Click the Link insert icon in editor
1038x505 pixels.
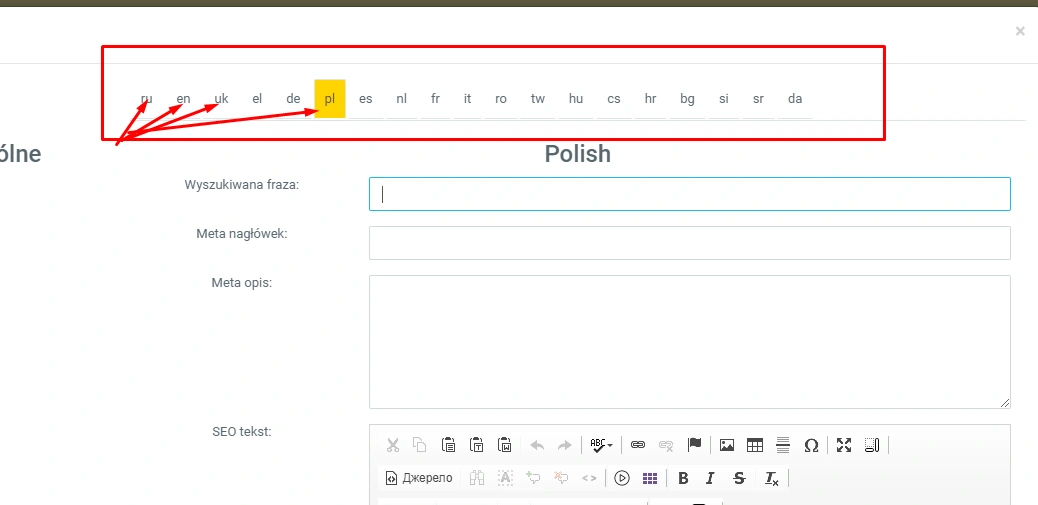[638, 445]
